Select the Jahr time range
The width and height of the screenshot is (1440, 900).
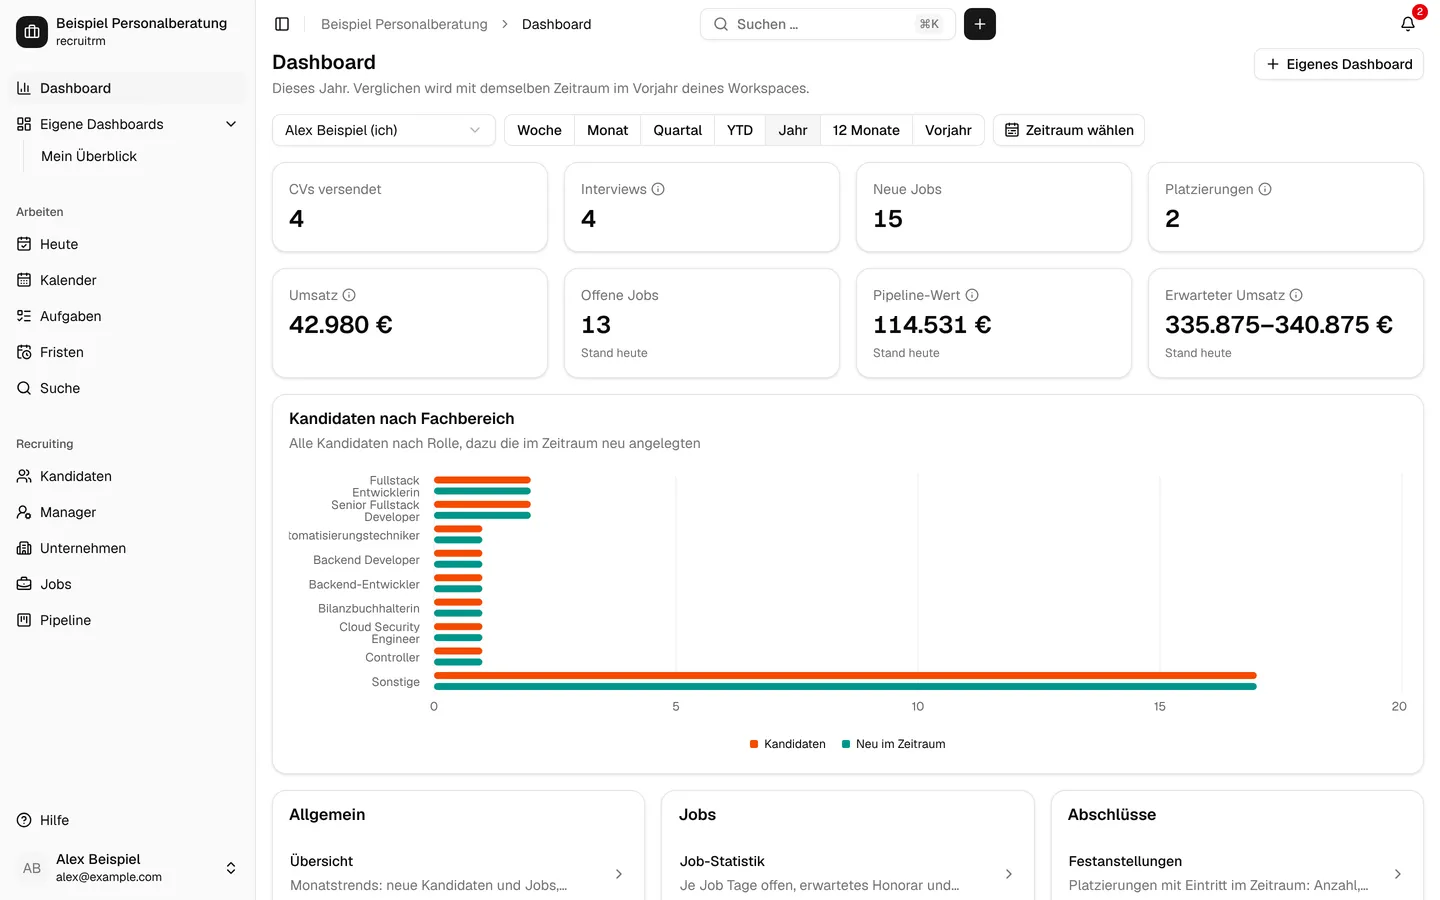(x=793, y=130)
